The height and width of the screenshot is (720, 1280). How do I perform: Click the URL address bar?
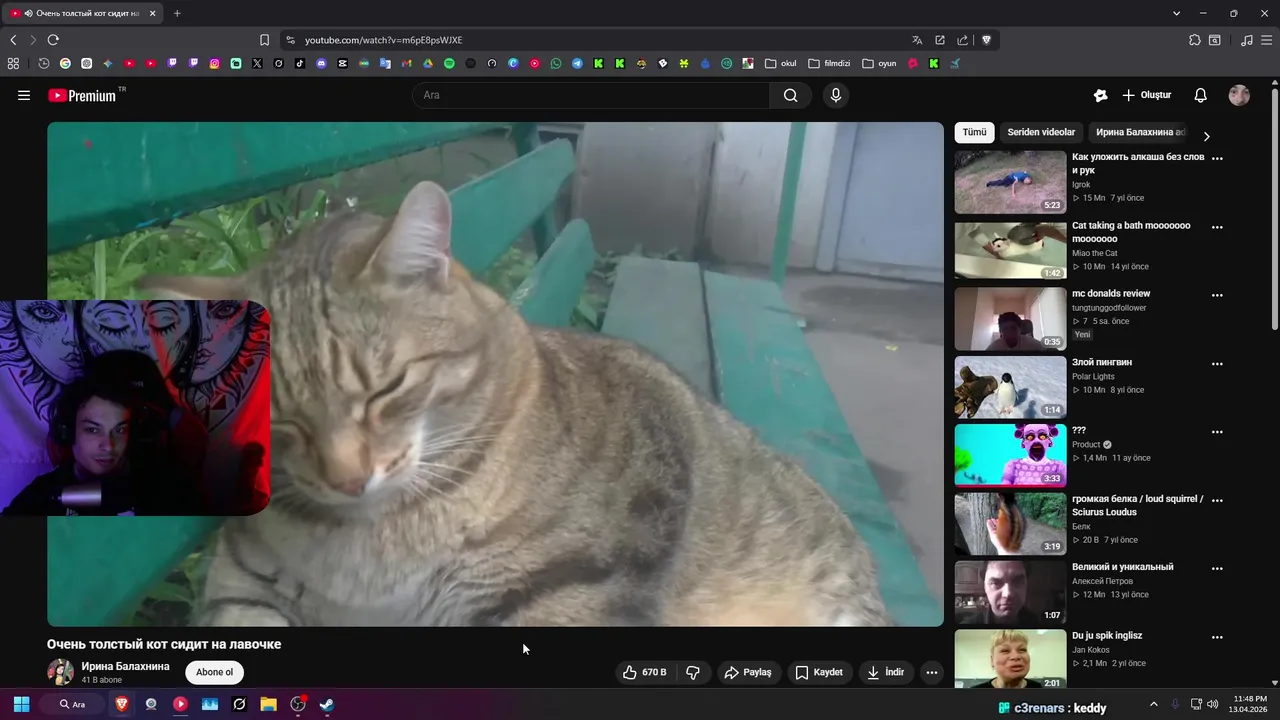pos(590,40)
